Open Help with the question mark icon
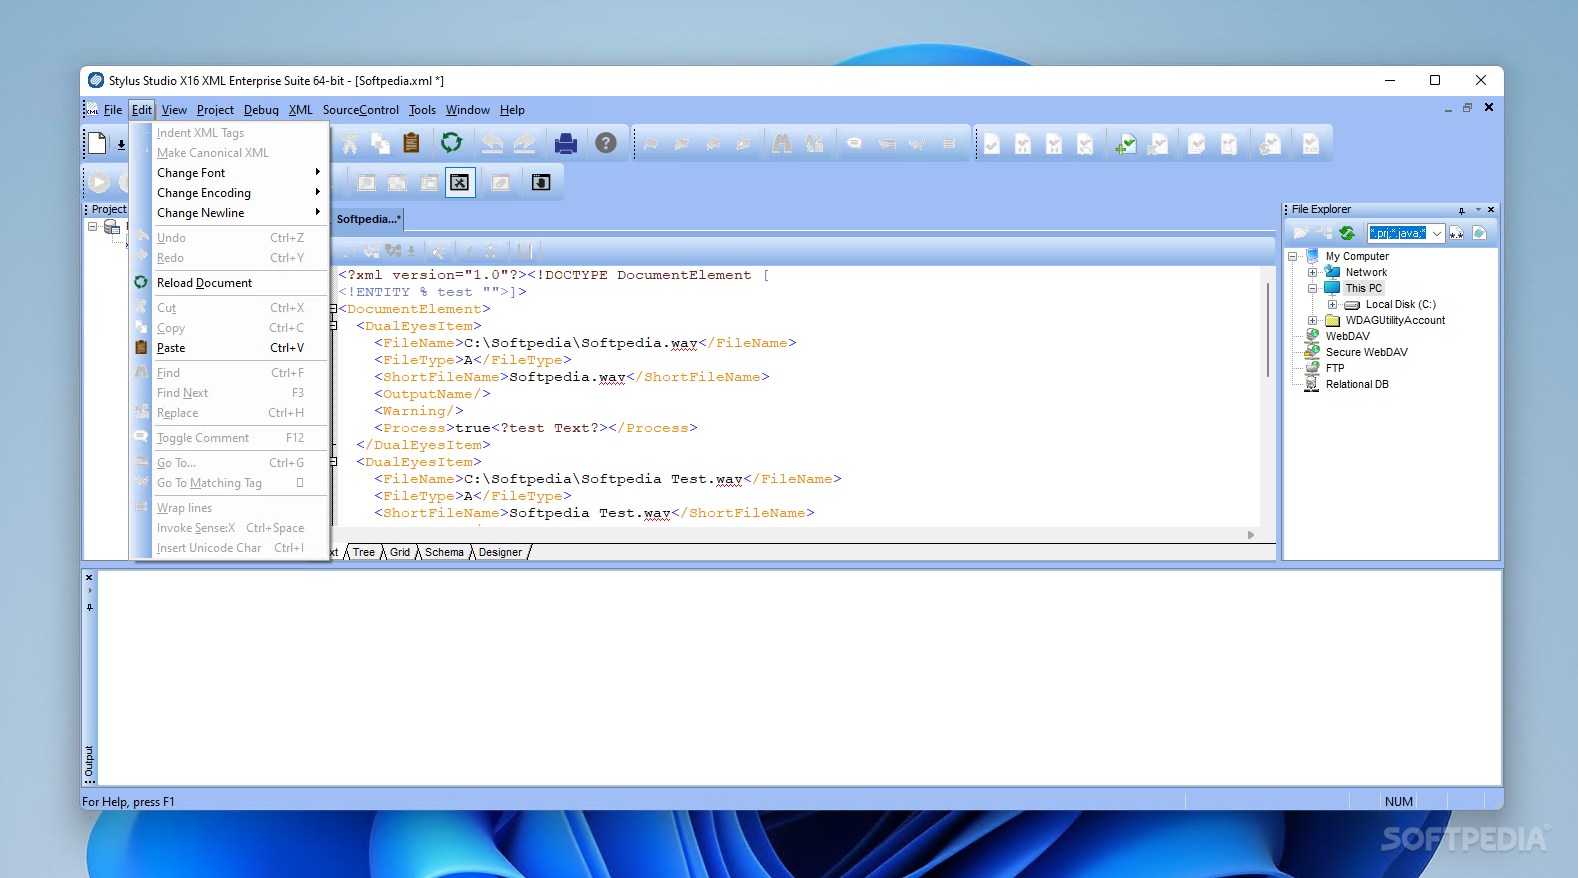The height and width of the screenshot is (878, 1578). coord(606,143)
